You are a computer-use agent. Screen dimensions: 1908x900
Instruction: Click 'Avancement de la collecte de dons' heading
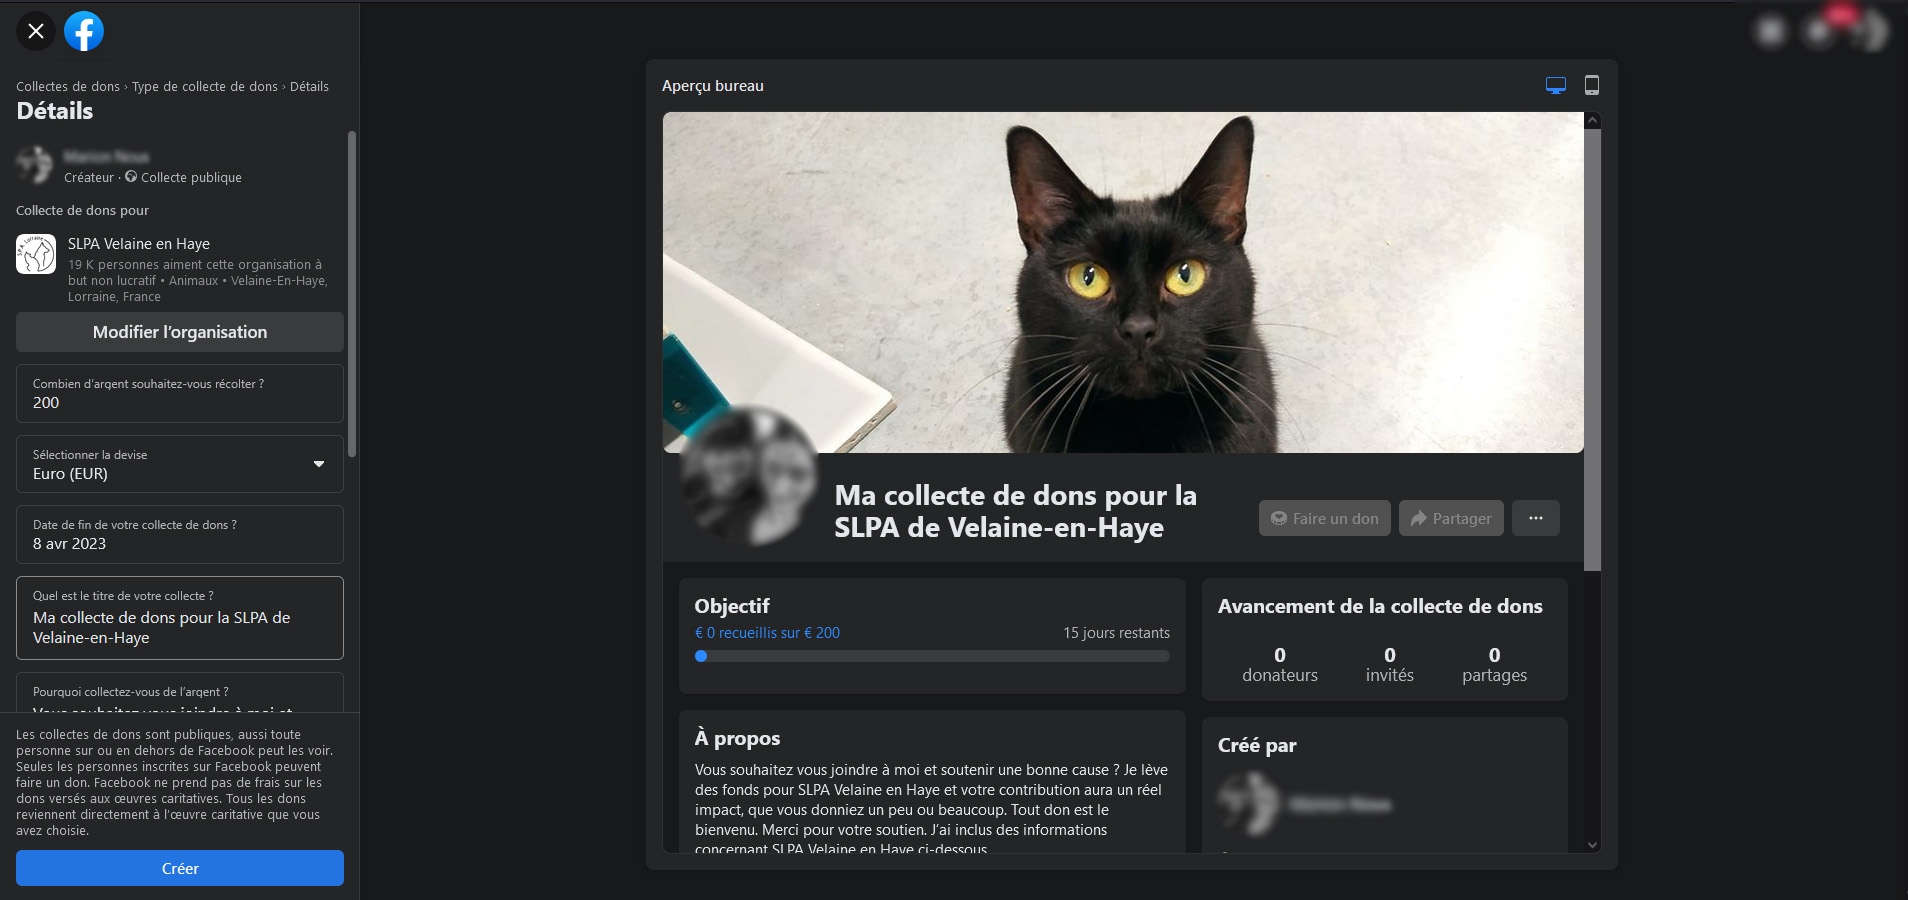point(1380,606)
